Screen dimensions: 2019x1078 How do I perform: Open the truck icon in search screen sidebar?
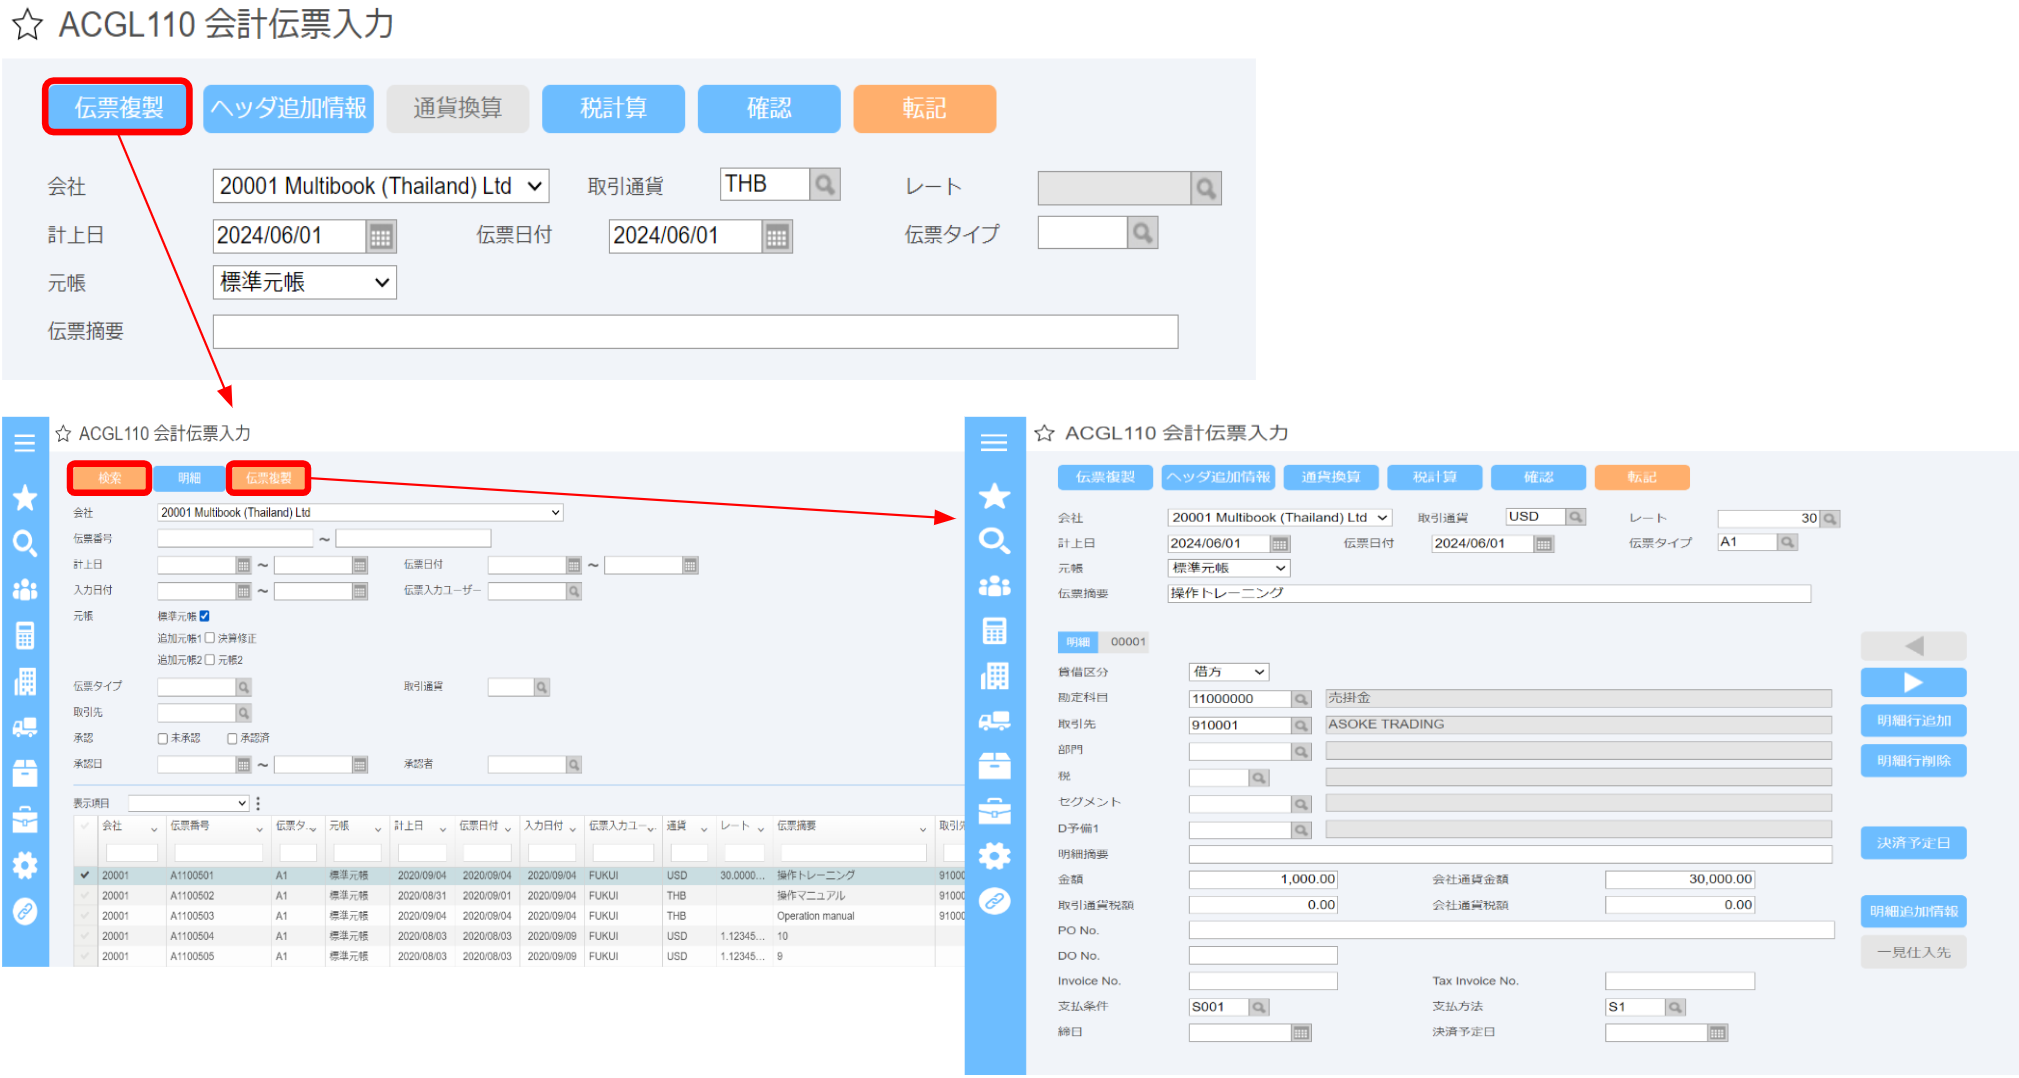pos(25,727)
